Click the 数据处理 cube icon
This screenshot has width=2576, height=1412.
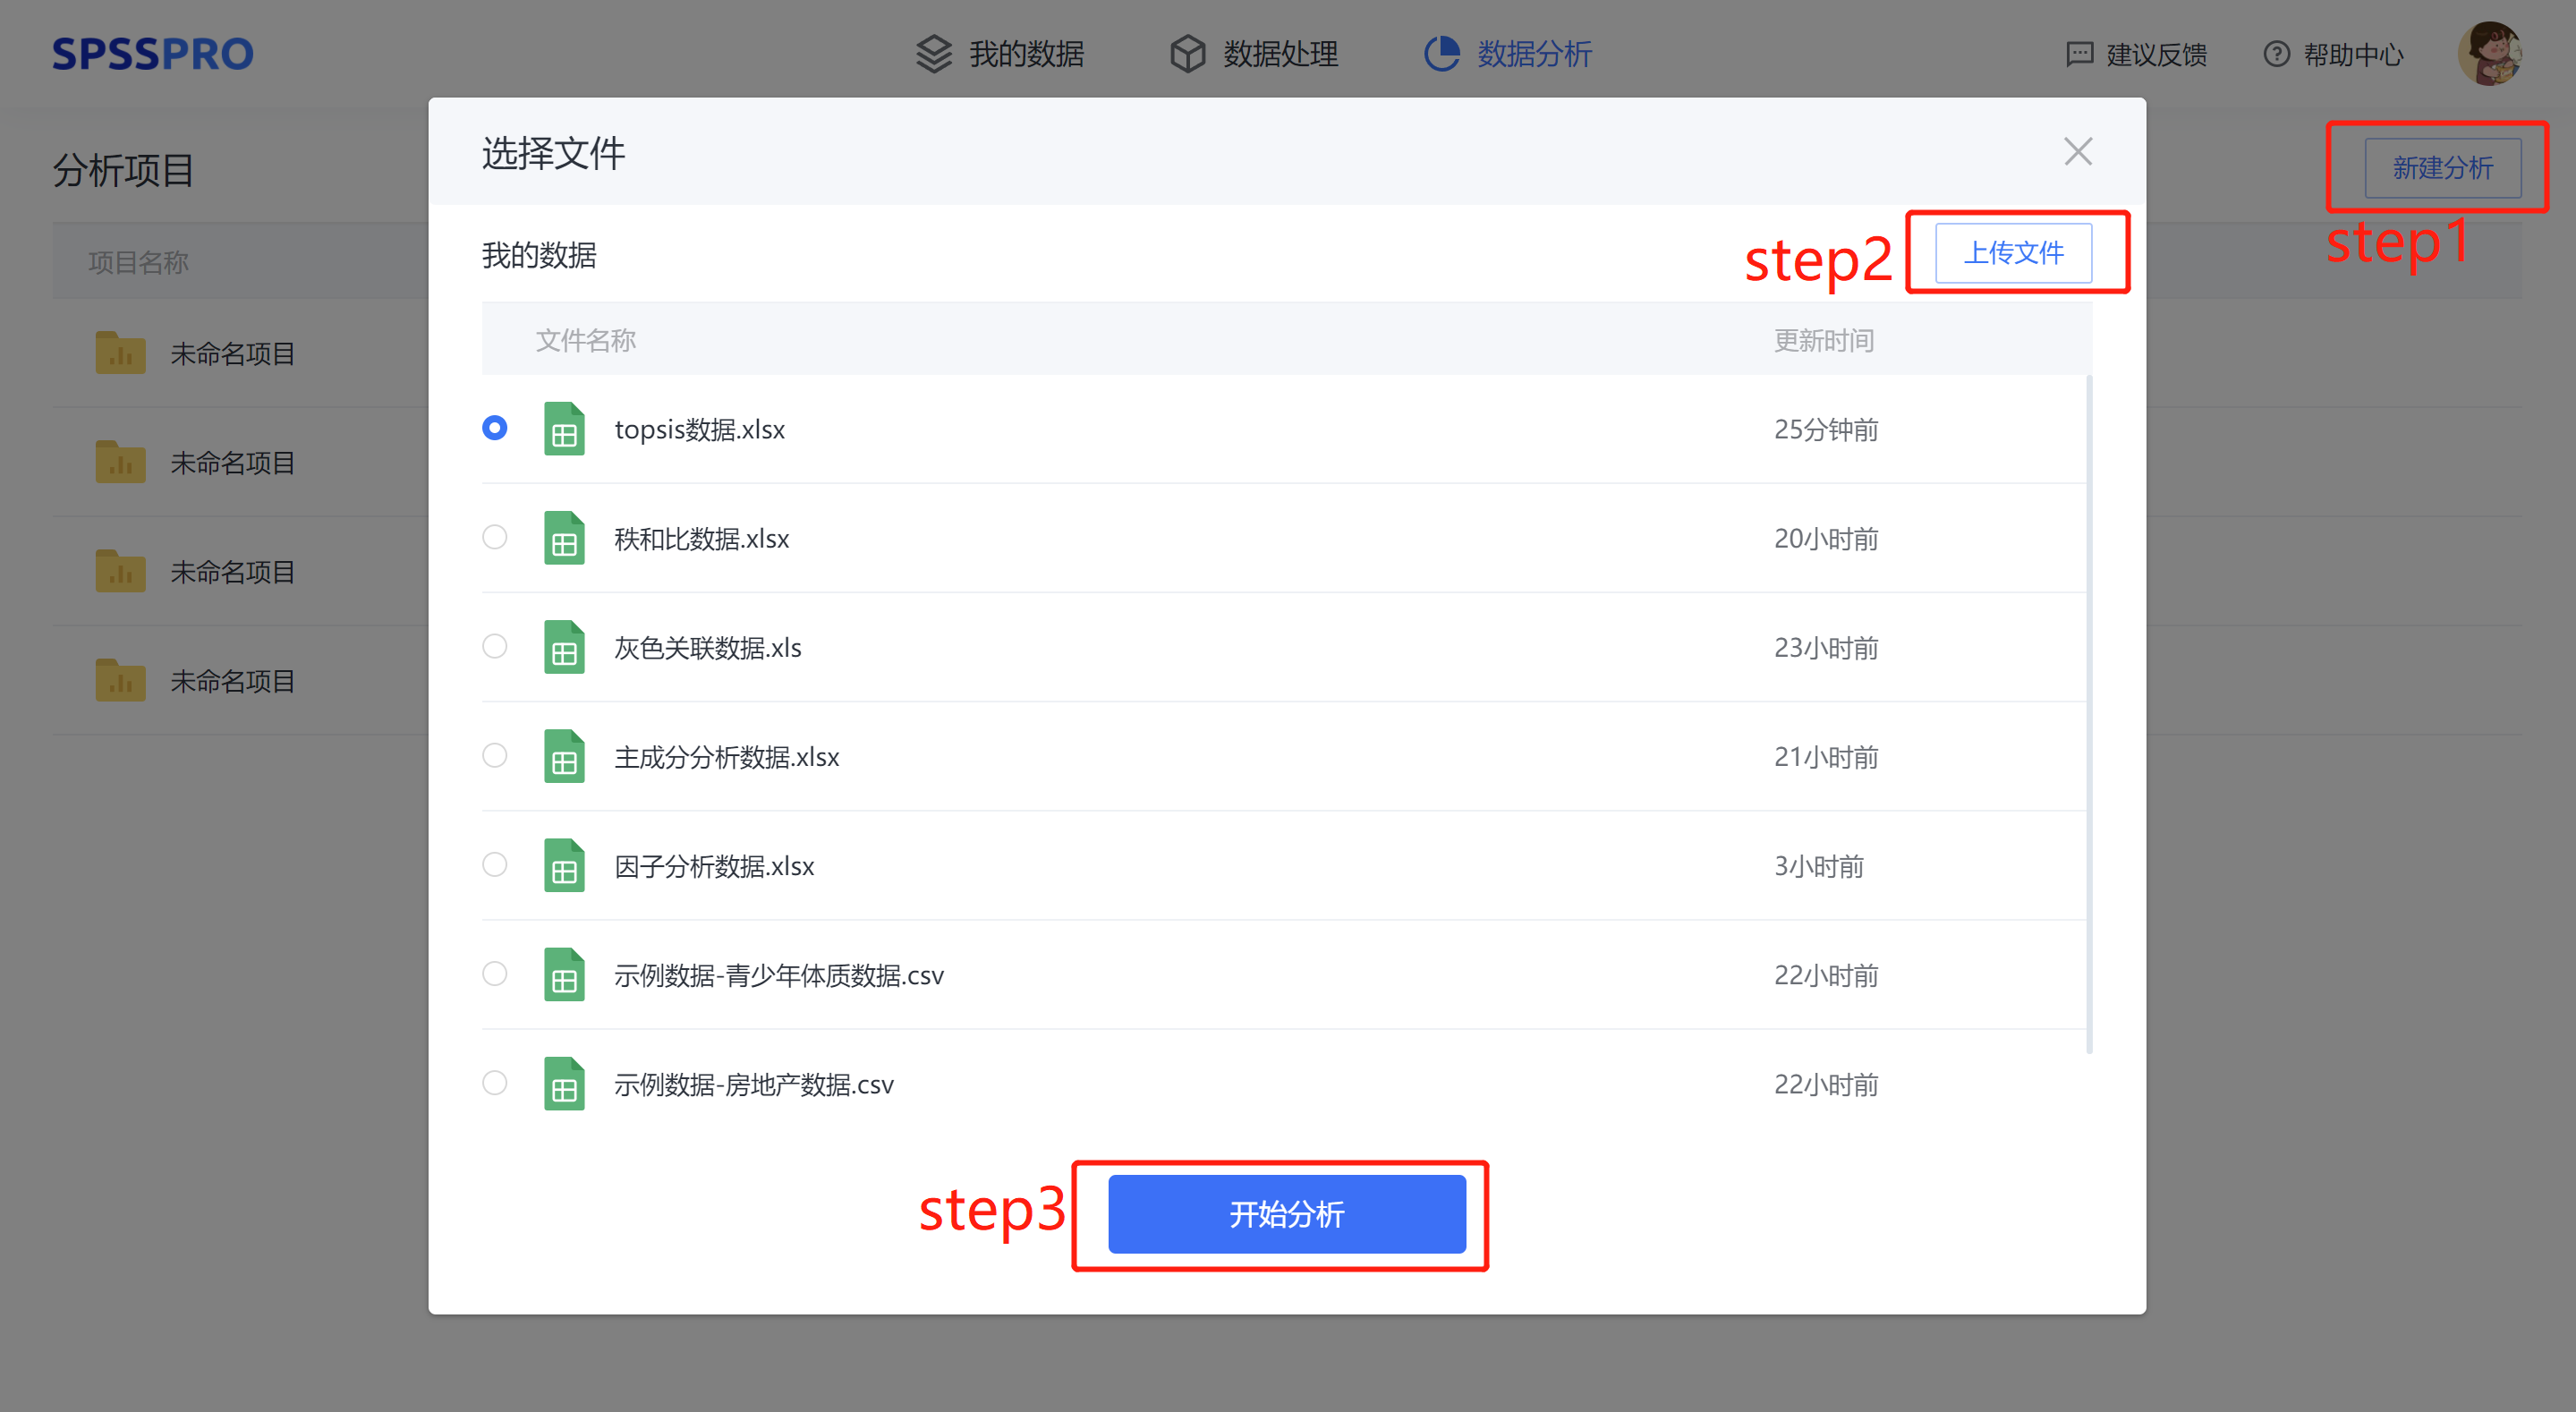coord(1188,54)
